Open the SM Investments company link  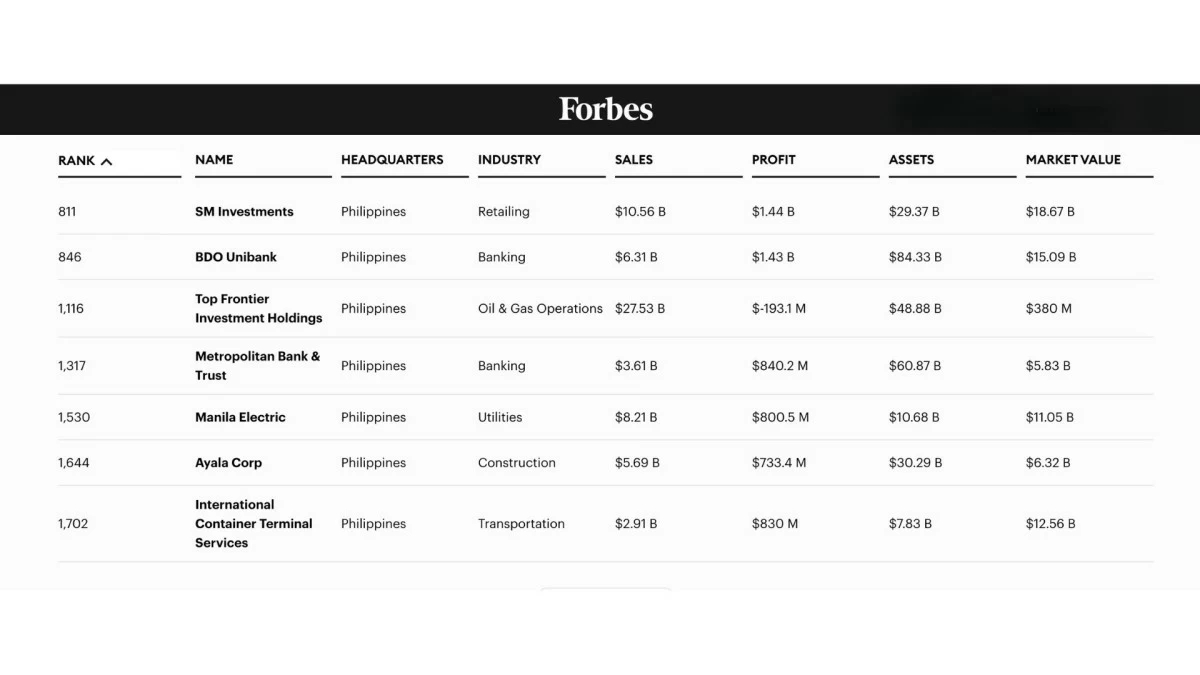[244, 212]
